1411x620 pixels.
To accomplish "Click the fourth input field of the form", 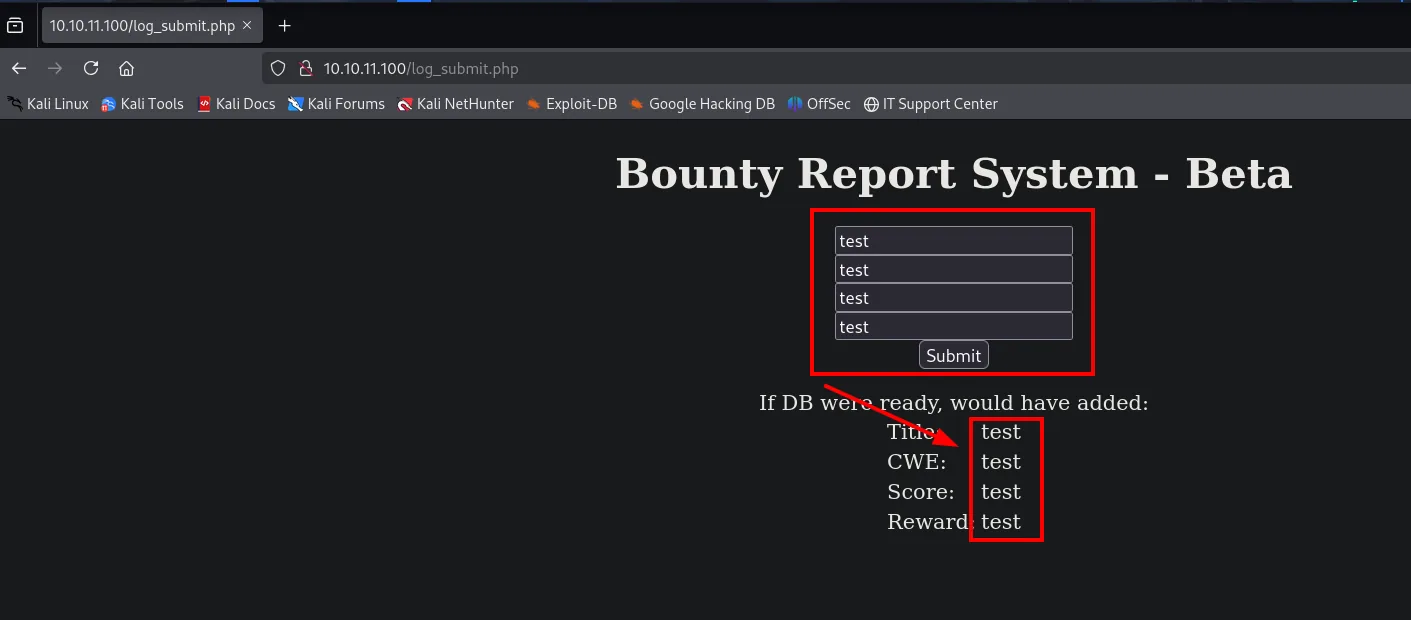I will pyautogui.click(x=954, y=327).
